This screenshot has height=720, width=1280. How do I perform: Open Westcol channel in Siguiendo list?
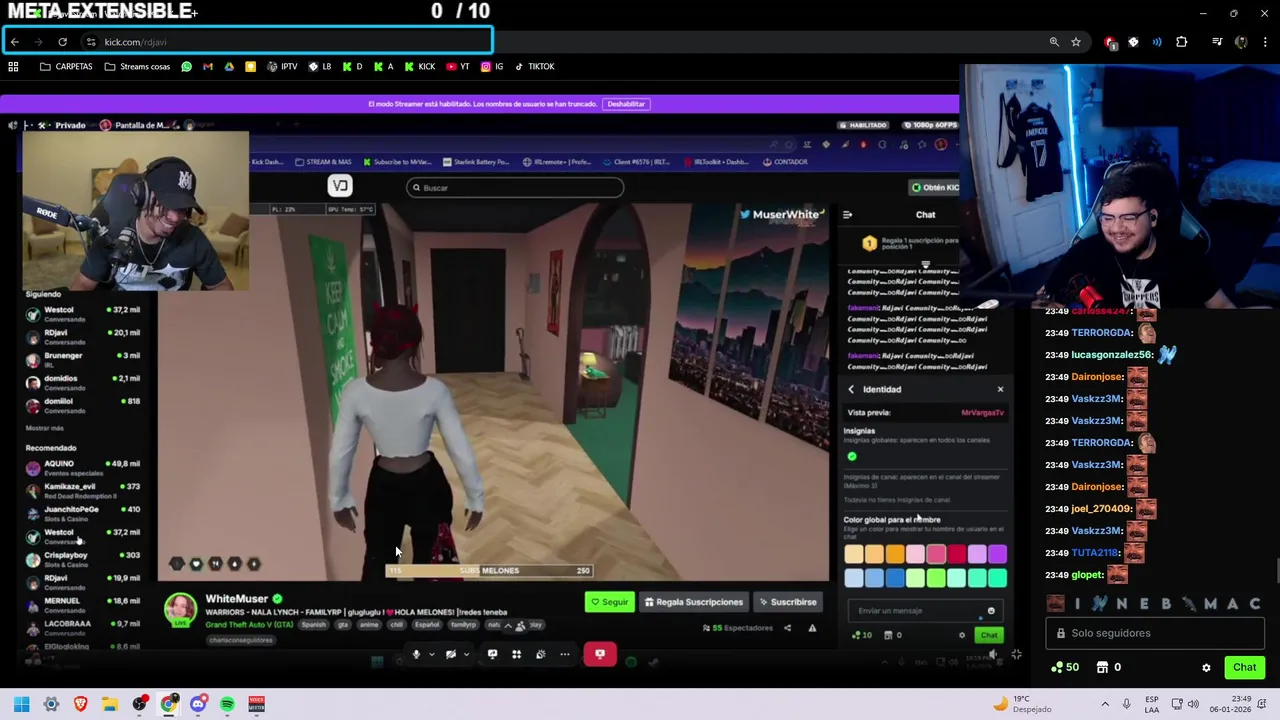(x=84, y=313)
